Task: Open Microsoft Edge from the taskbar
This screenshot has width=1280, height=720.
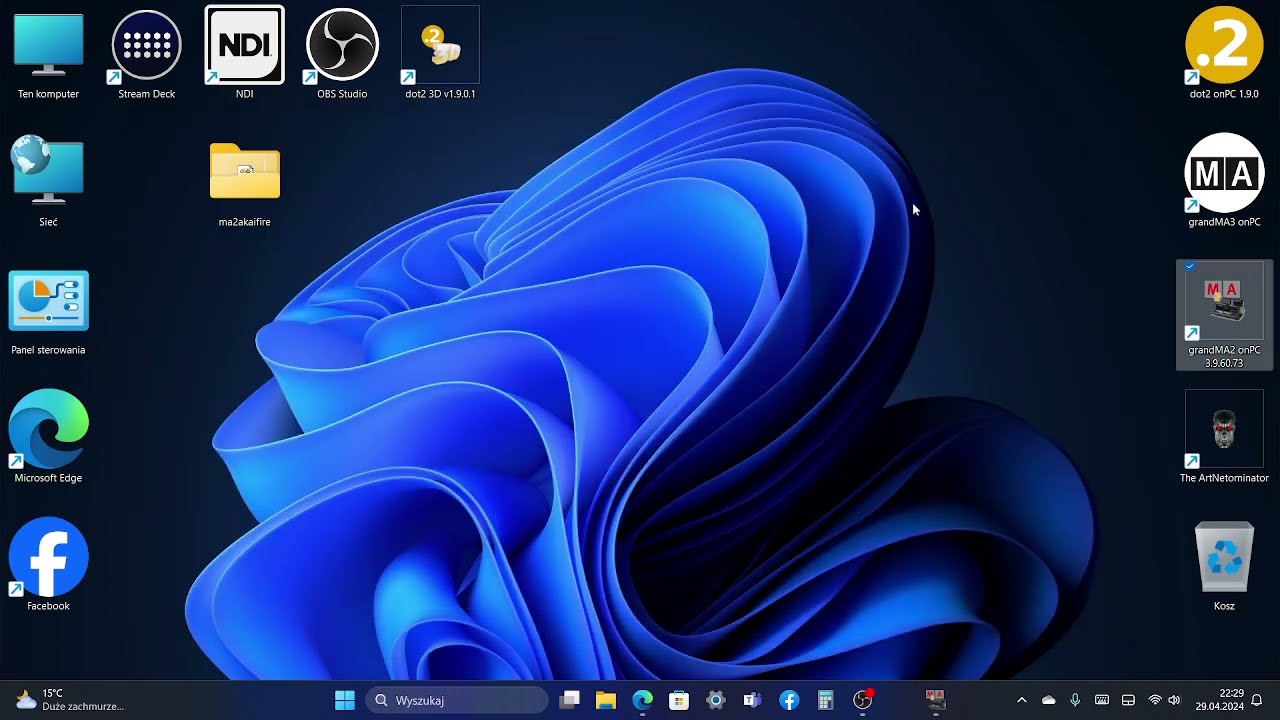Action: 642,700
